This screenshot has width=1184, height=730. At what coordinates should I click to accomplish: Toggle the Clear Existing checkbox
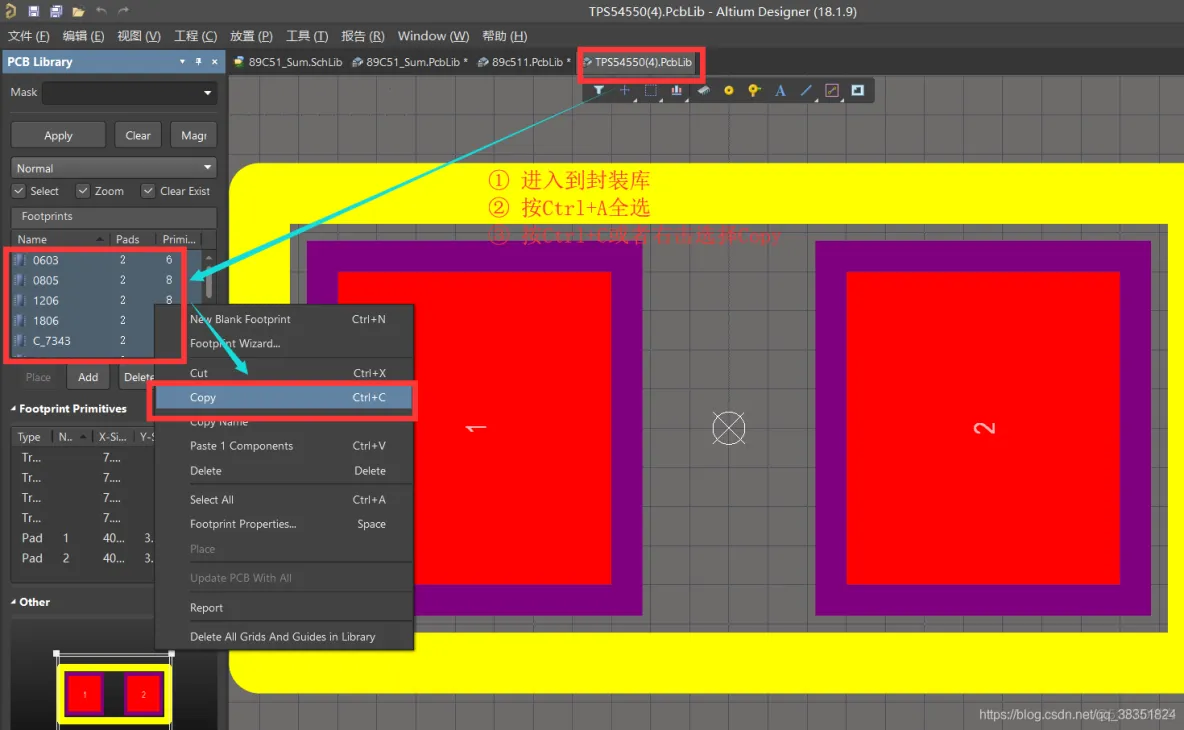[x=148, y=191]
